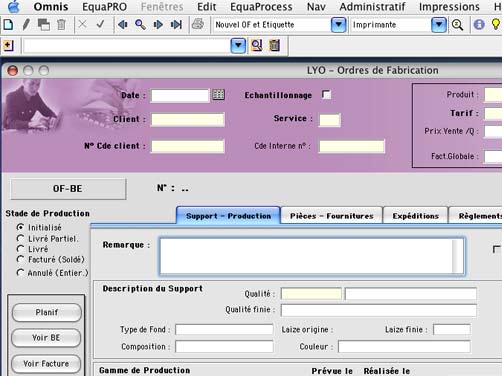Screen dimensions: 502x376
Task: Select the Livré radio button
Action: (20, 249)
